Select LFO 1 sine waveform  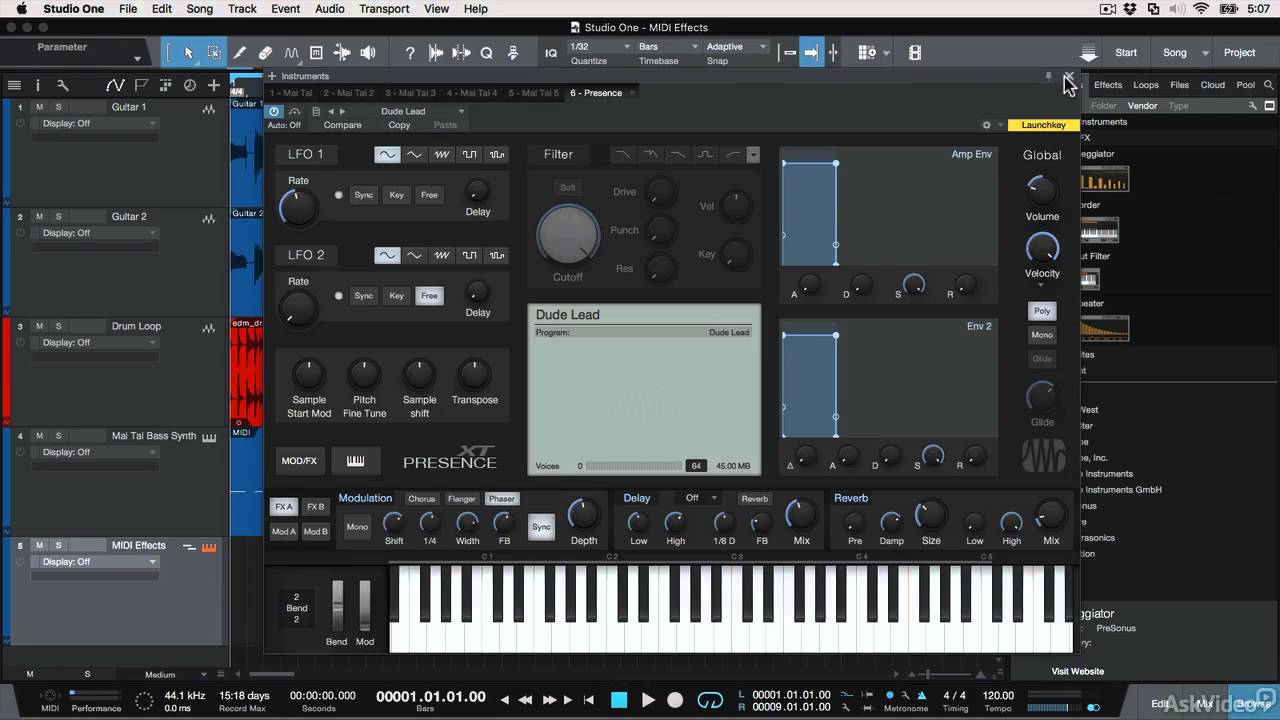[387, 154]
